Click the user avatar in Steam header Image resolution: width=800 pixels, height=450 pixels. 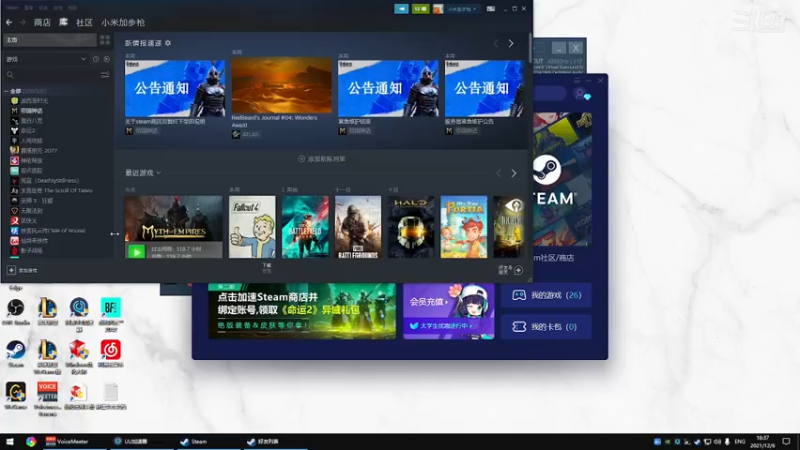pyautogui.click(x=438, y=9)
